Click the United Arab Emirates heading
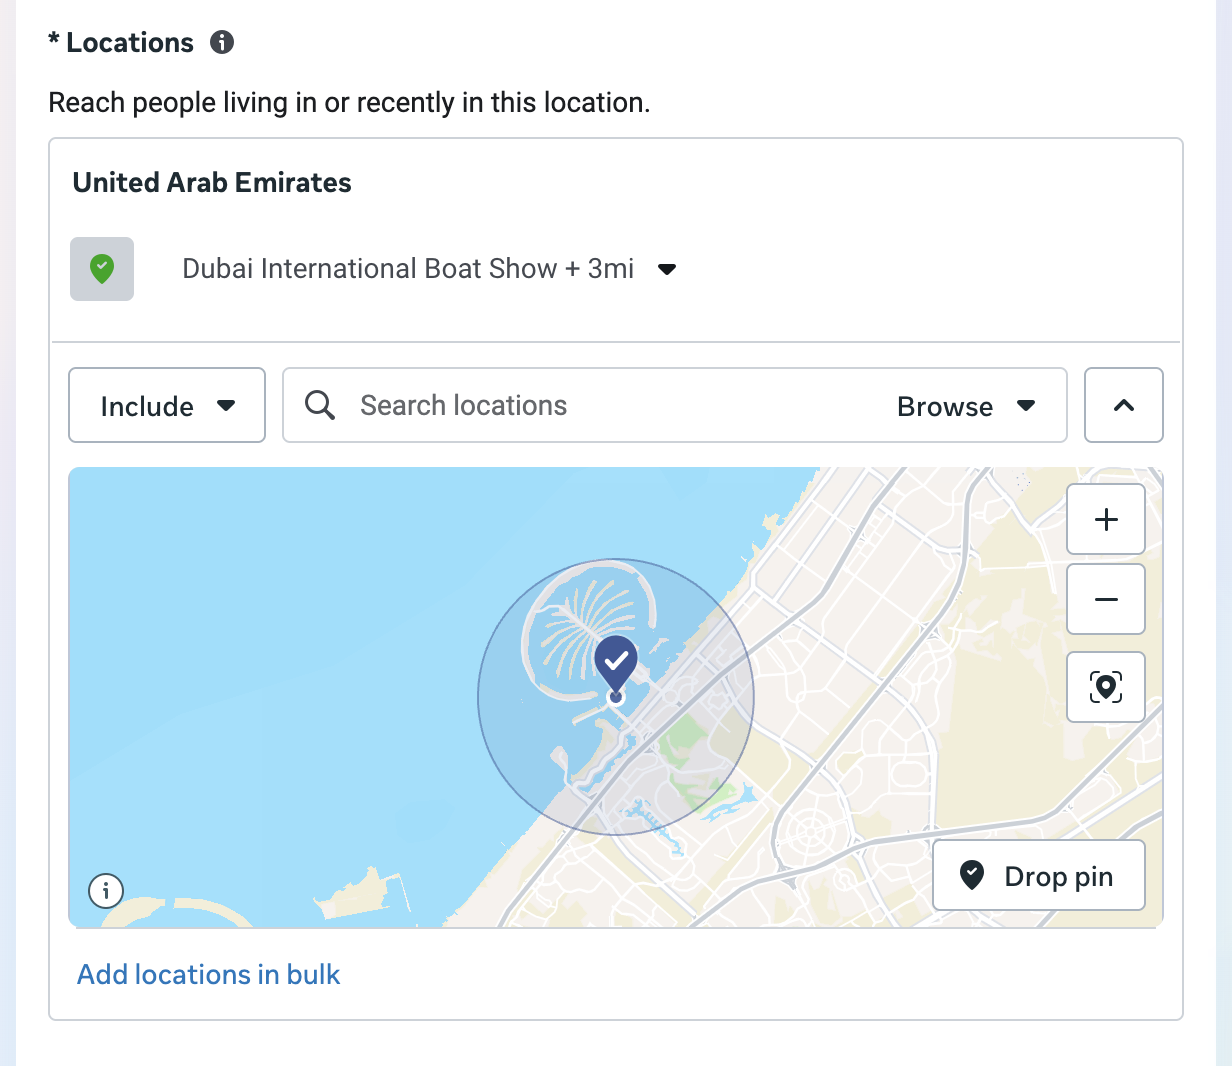The height and width of the screenshot is (1066, 1232). click(212, 182)
